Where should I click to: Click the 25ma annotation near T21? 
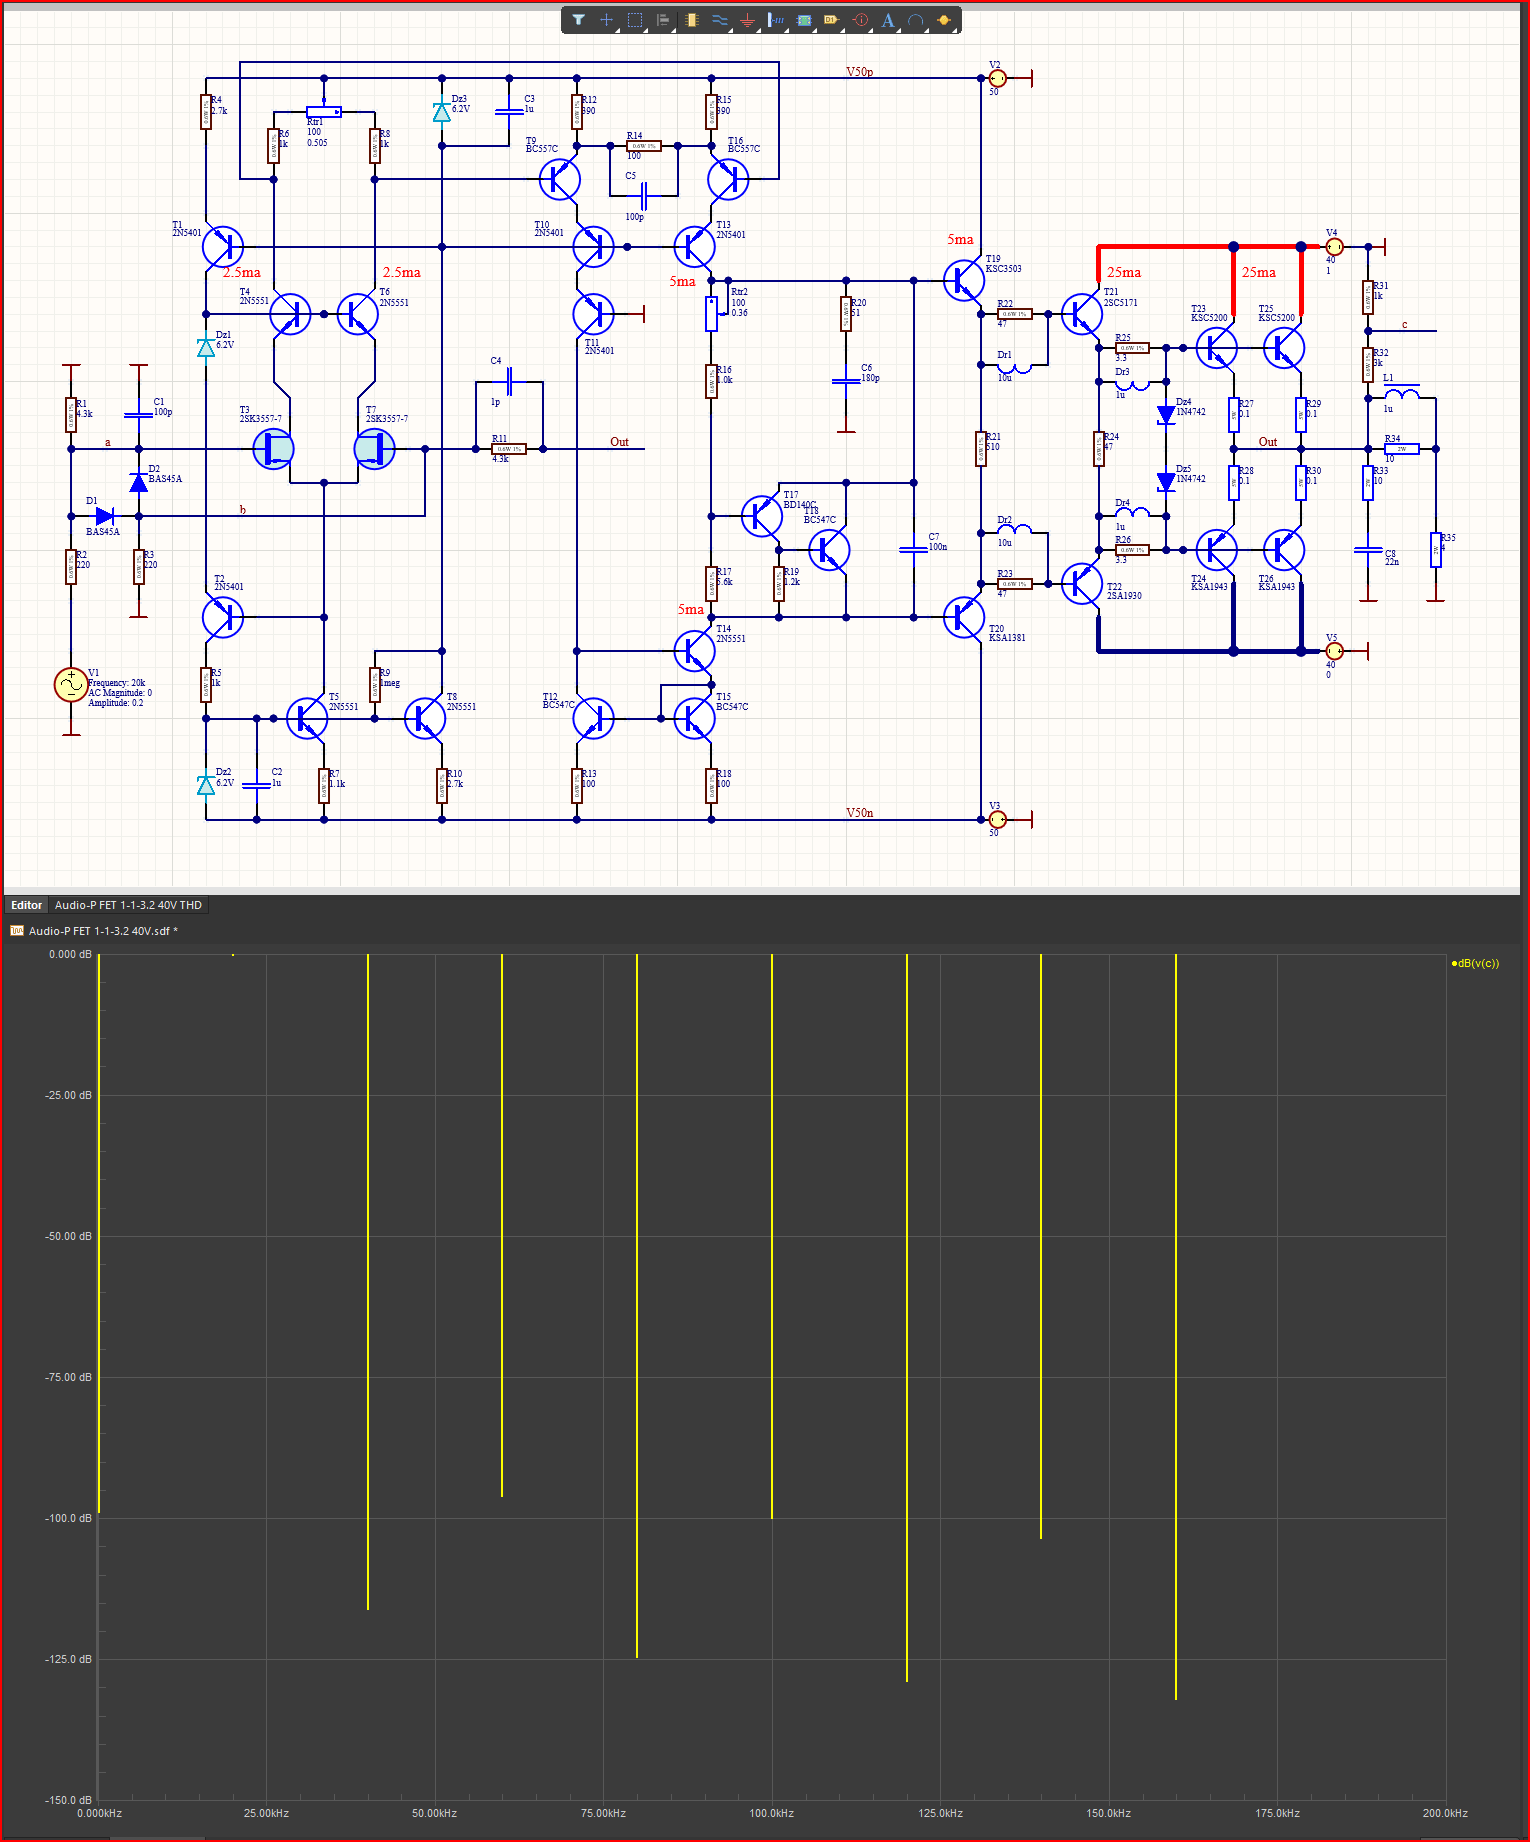[x=1124, y=272]
